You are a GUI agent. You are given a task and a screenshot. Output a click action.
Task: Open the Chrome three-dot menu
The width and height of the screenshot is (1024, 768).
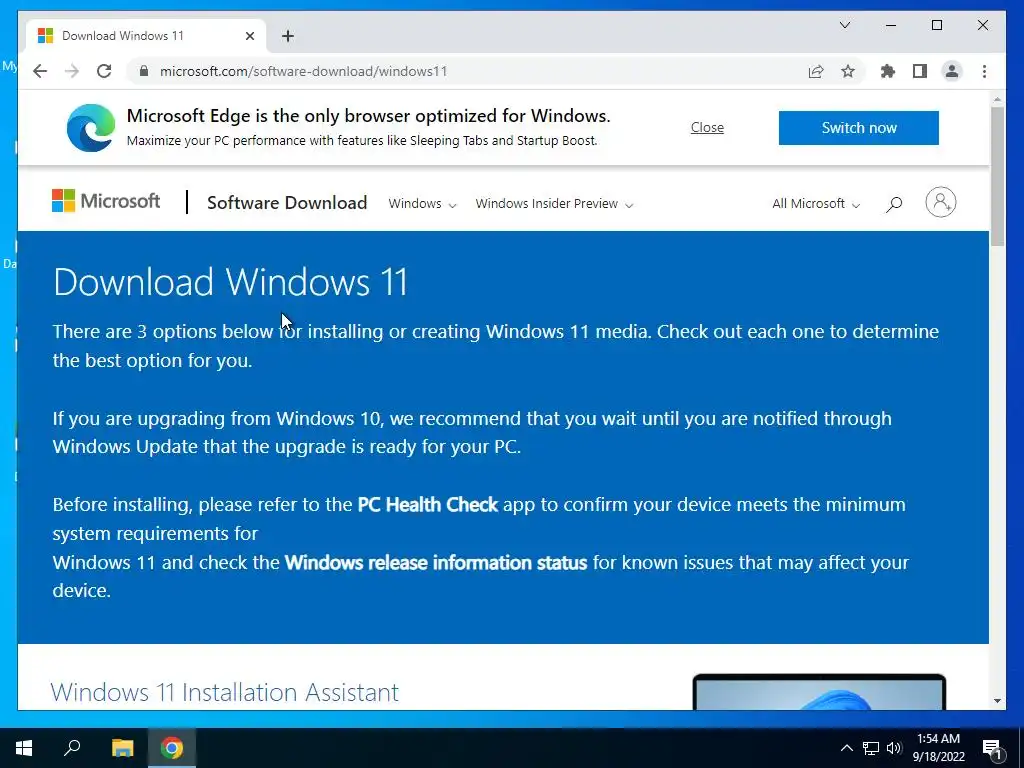984,71
